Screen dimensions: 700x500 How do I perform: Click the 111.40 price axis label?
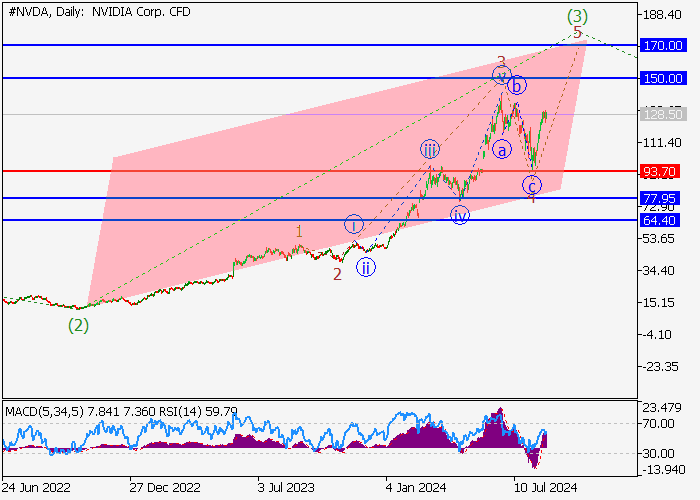[662, 143]
